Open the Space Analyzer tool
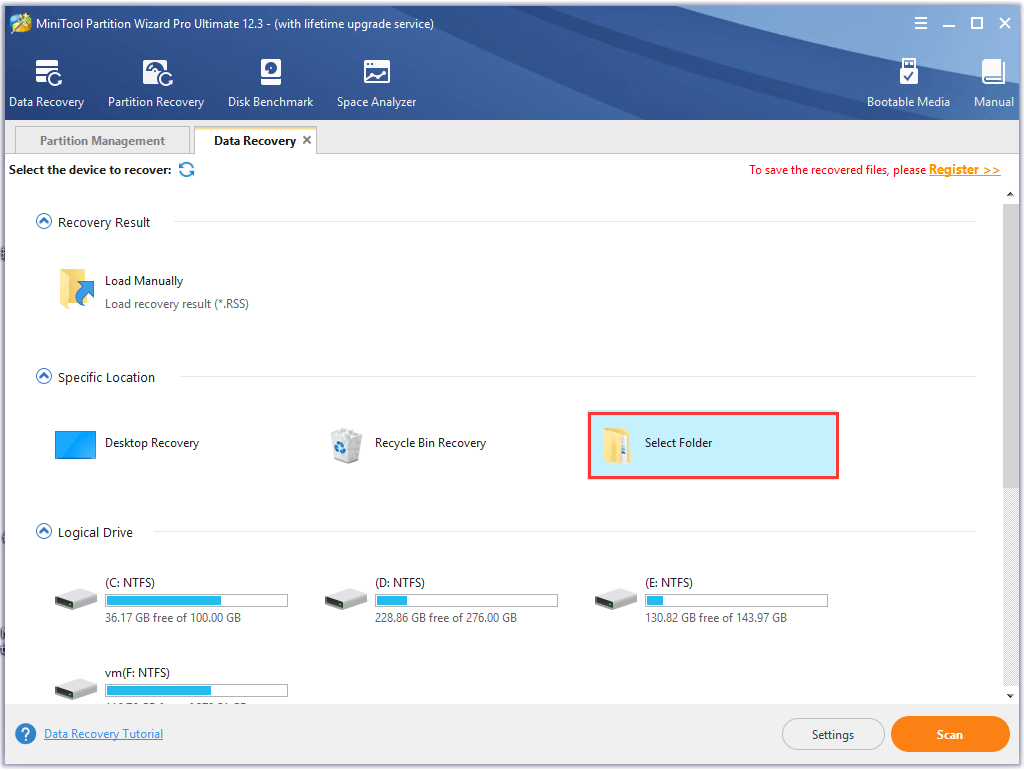 (376, 83)
